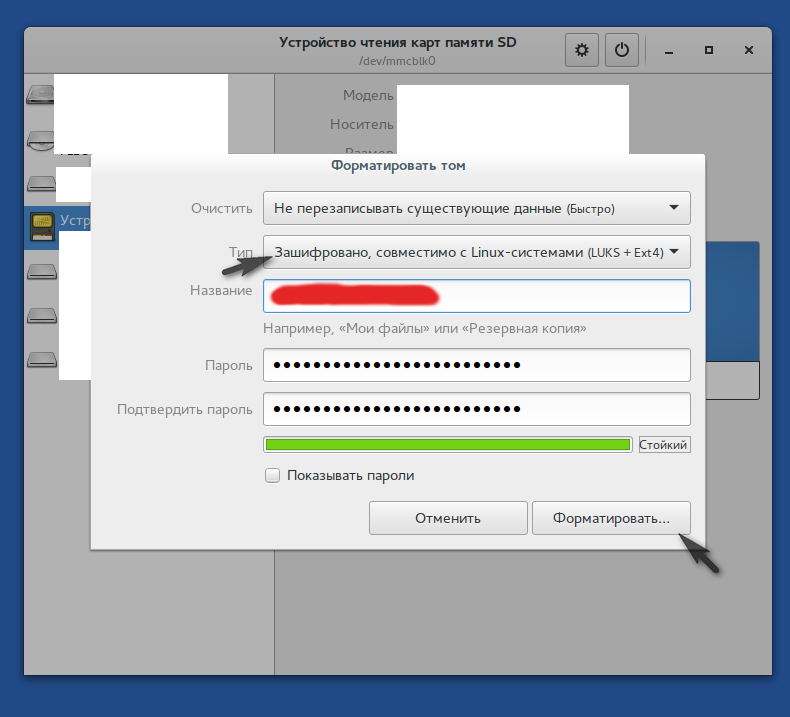Image resolution: width=790 pixels, height=717 pixels.
Task: Click the Стойкий strength label
Action: [x=664, y=444]
